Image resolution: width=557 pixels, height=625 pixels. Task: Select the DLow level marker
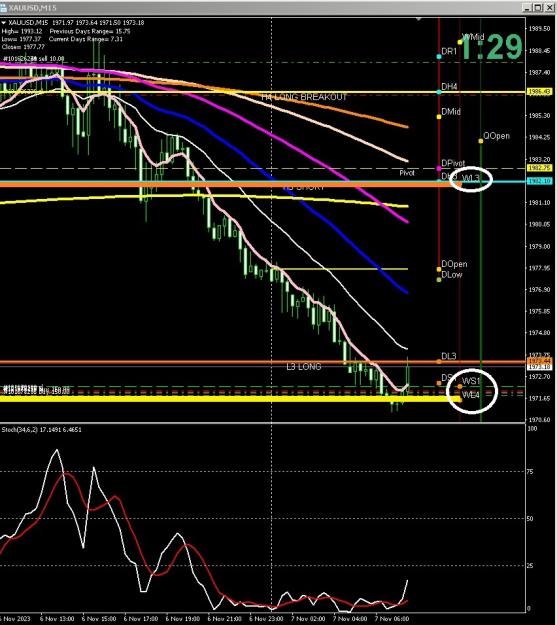[439, 279]
